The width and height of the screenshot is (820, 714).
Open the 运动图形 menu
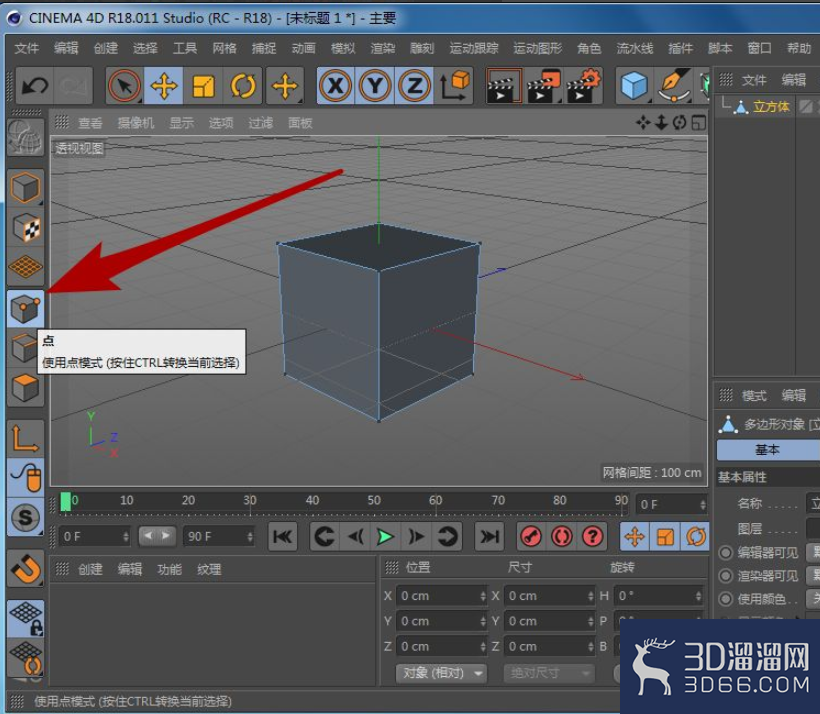pyautogui.click(x=537, y=48)
